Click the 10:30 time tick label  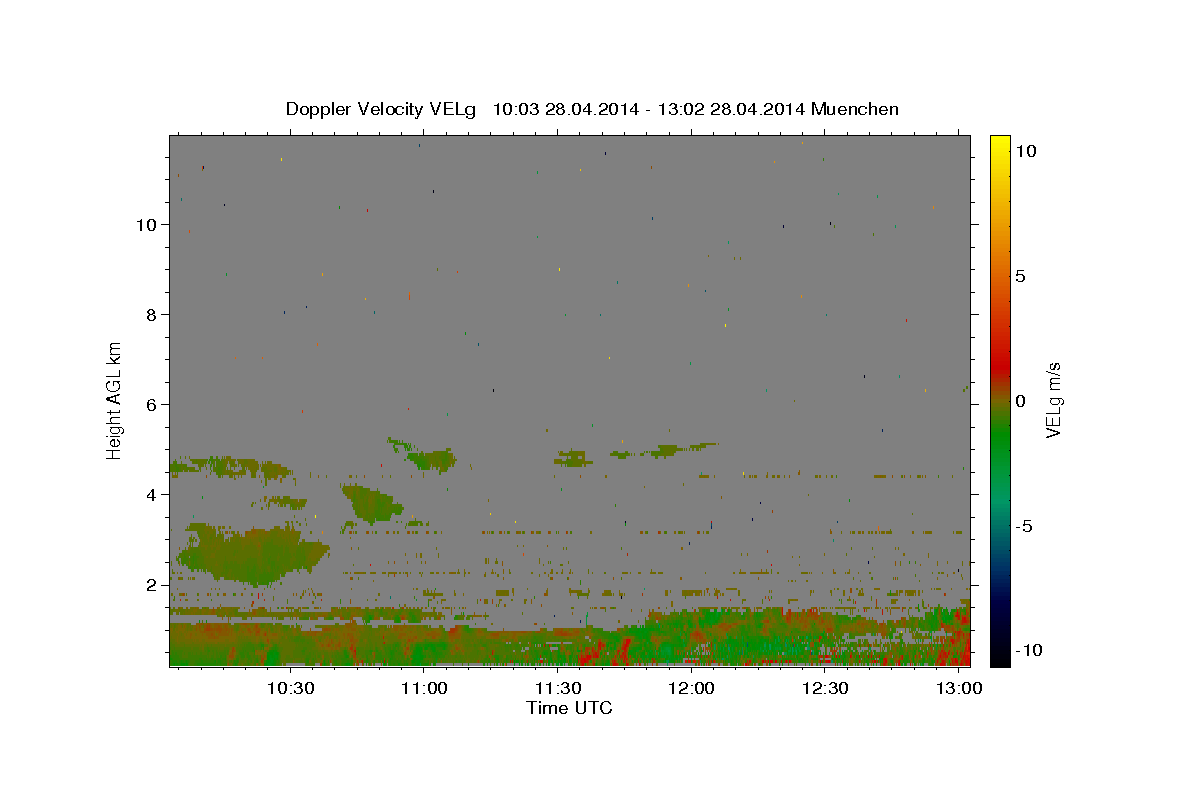click(x=291, y=689)
